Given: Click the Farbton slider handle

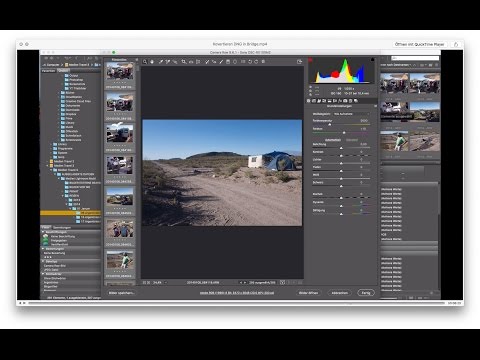Looking at the screenshot, I should [x=344, y=133].
